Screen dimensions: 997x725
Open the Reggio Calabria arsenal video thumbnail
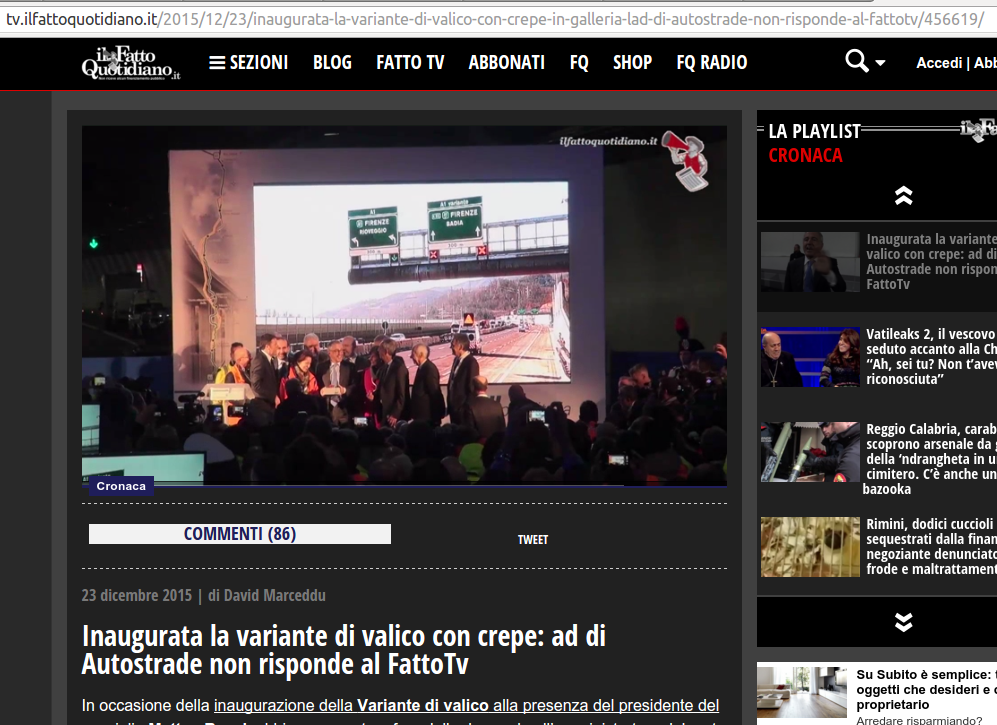(810, 452)
